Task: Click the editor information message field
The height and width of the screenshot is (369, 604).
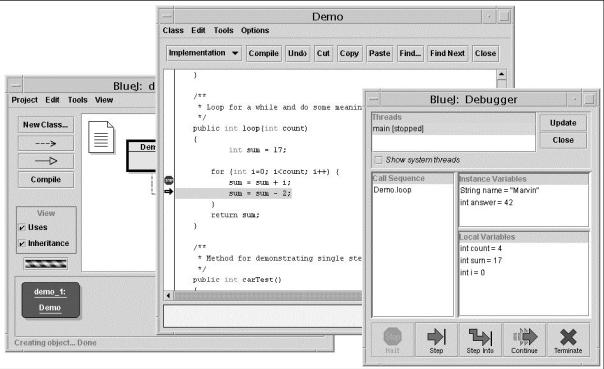Action: 263,316
